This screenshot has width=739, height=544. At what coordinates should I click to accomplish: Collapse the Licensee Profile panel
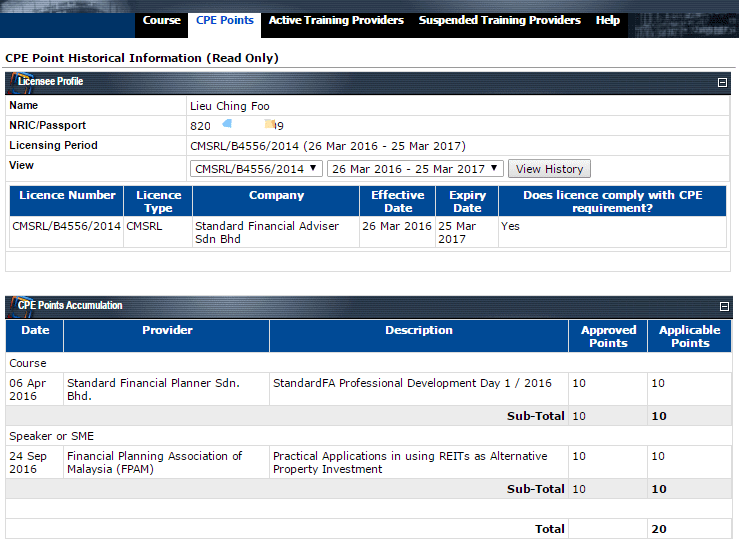722,82
